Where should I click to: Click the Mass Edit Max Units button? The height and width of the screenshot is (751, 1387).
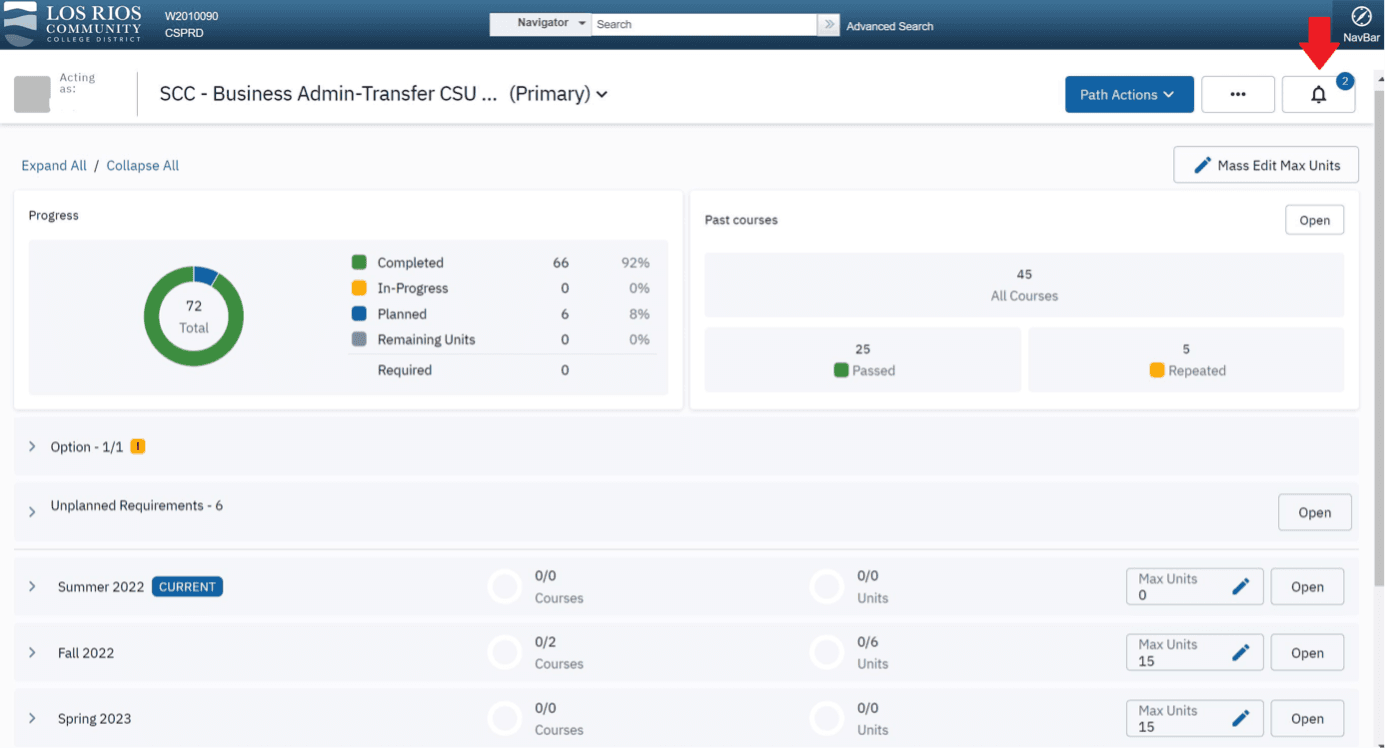point(1266,165)
